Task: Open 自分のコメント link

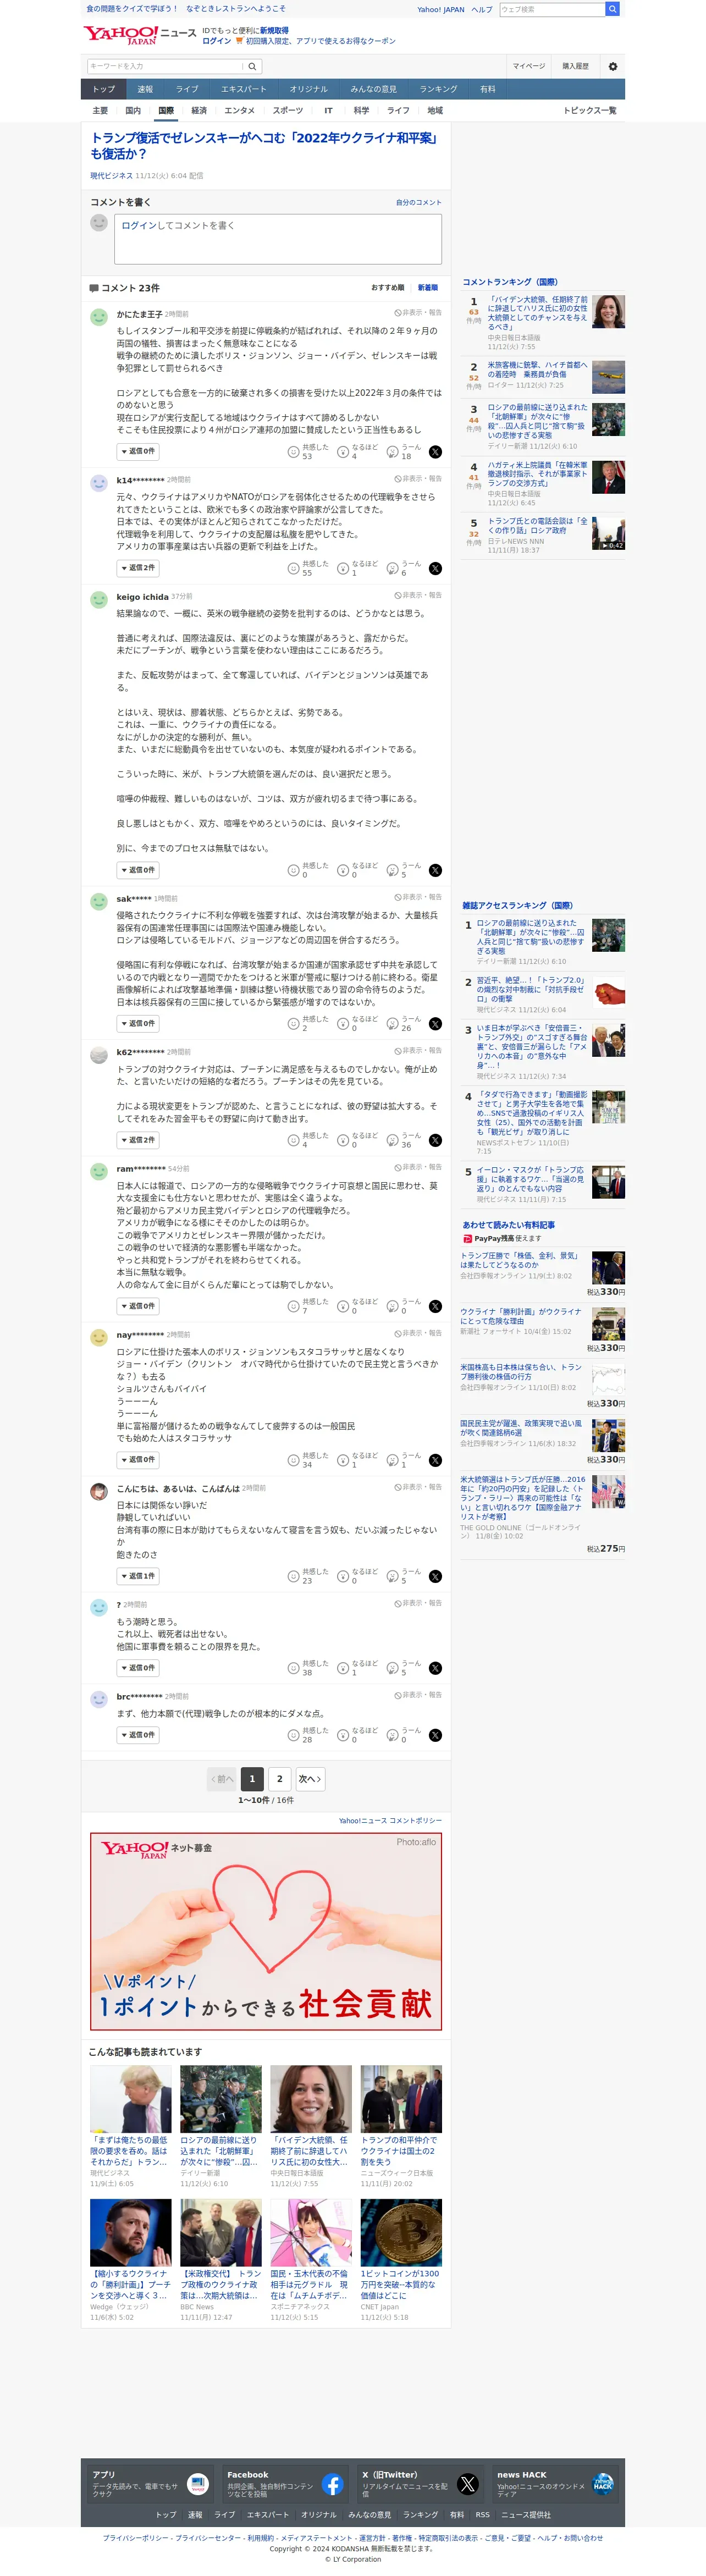Action: coord(418,203)
